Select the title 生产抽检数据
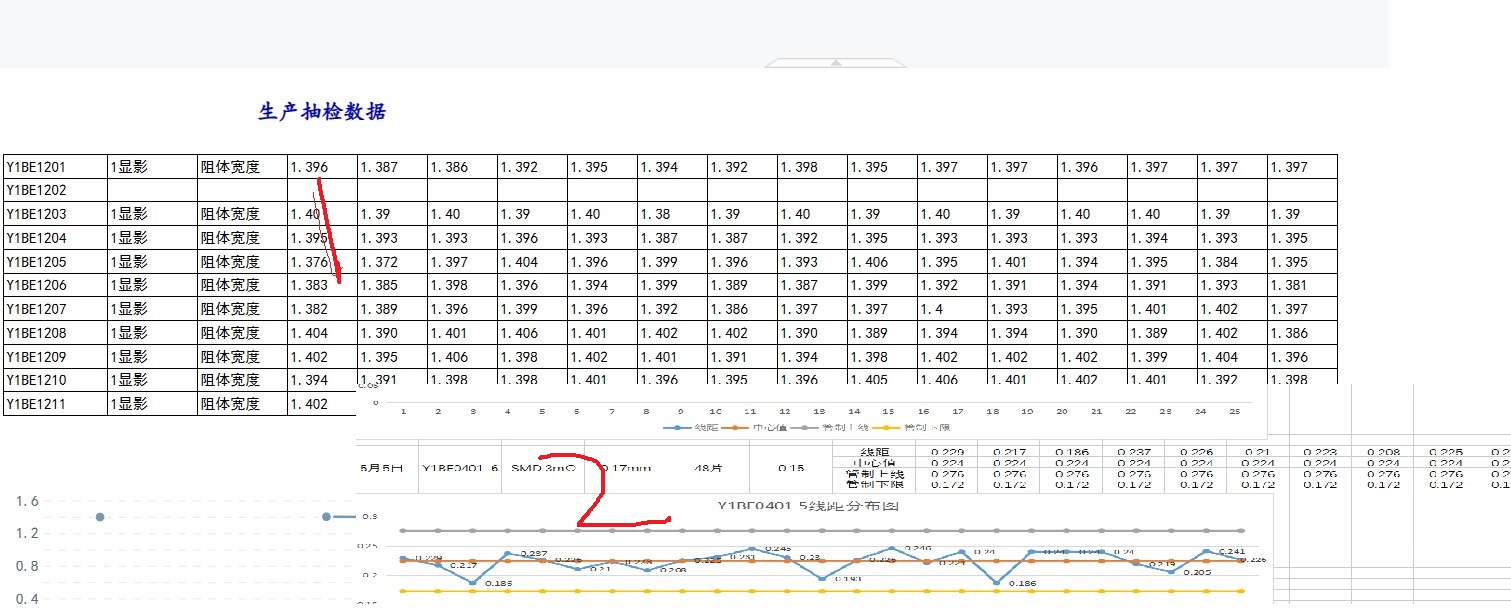1511x614 pixels. pyautogui.click(x=322, y=112)
